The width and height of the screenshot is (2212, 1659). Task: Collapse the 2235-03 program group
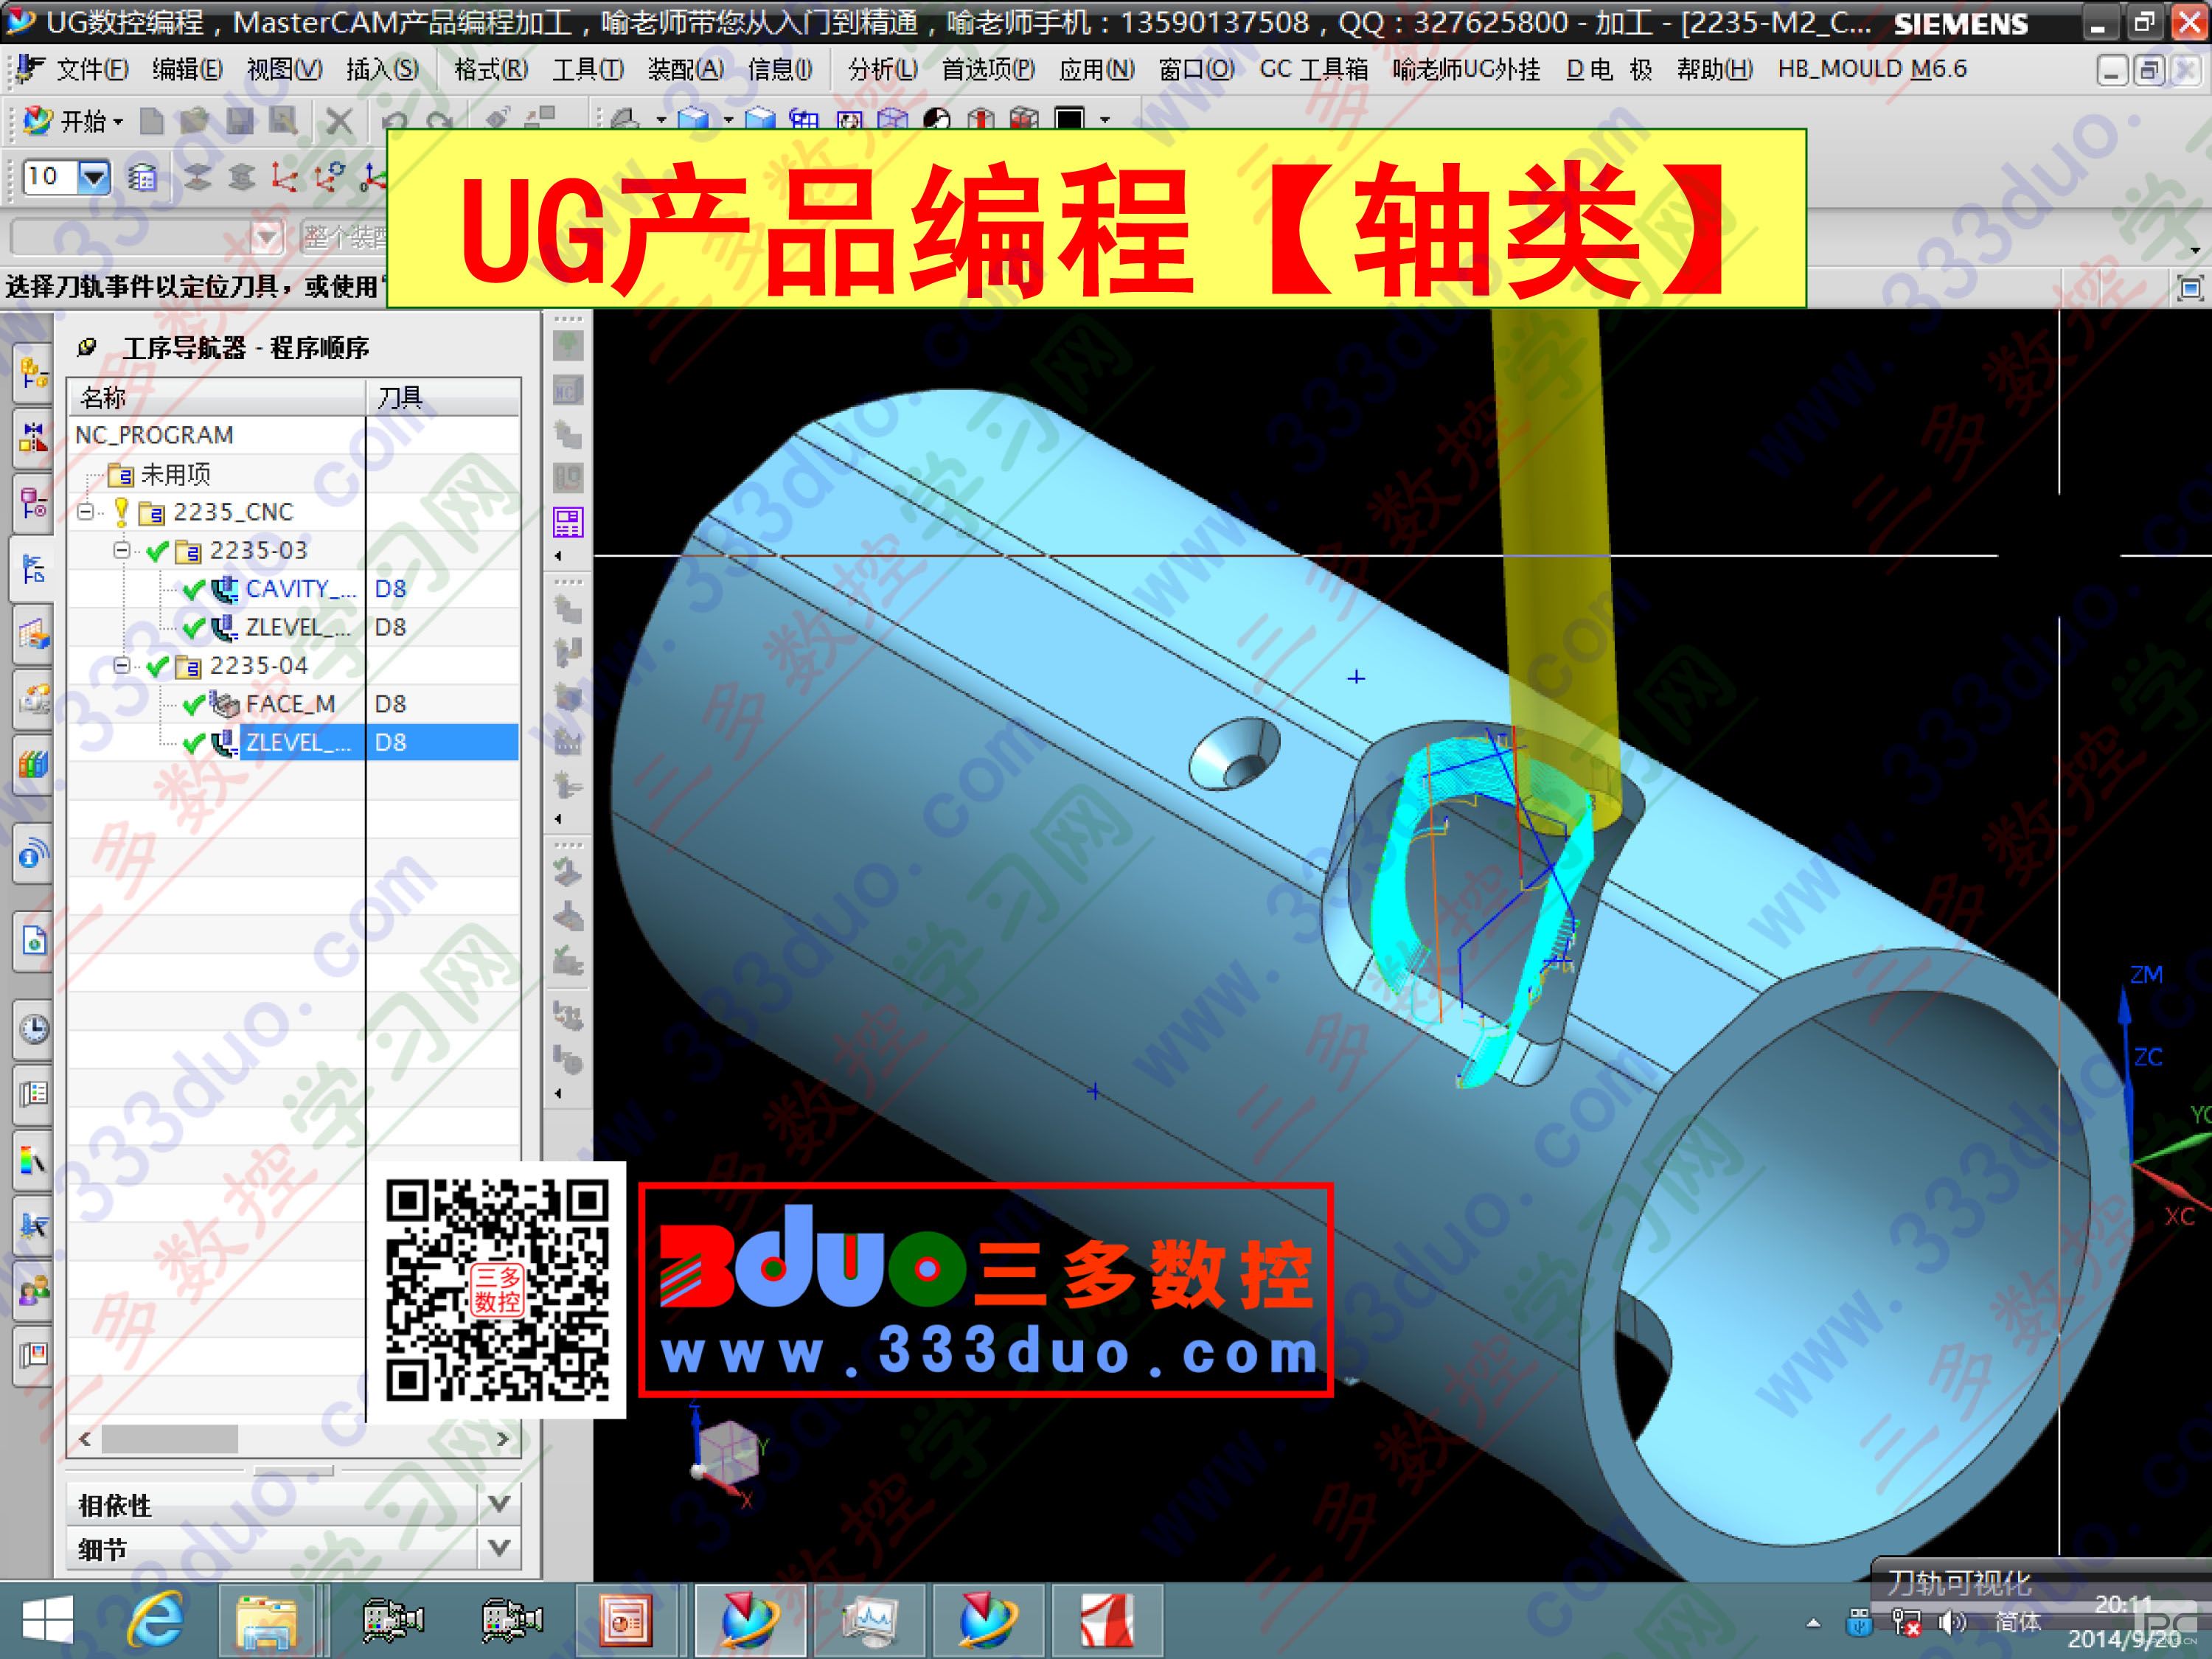pyautogui.click(x=122, y=550)
